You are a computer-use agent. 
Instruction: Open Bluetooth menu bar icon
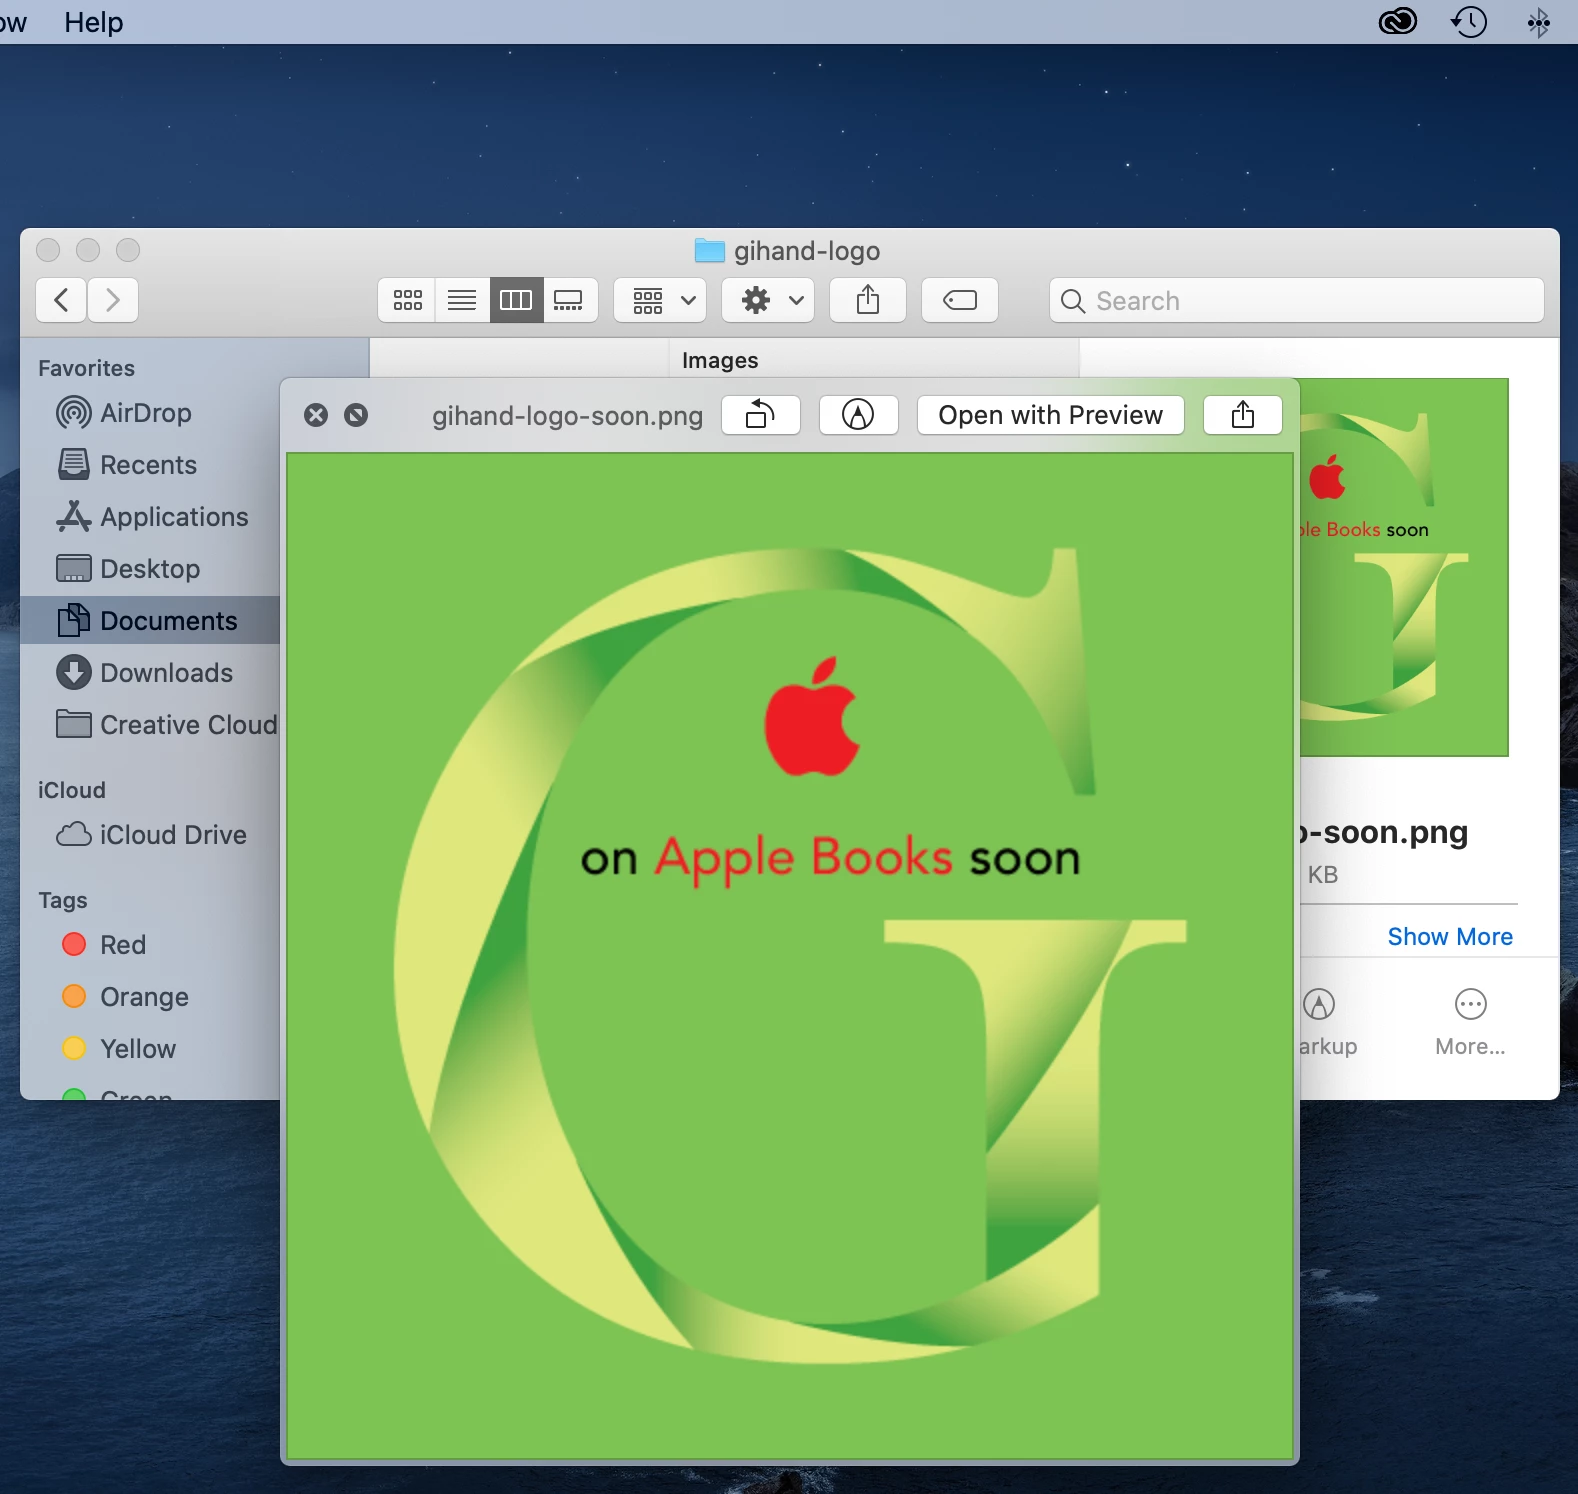pos(1539,22)
